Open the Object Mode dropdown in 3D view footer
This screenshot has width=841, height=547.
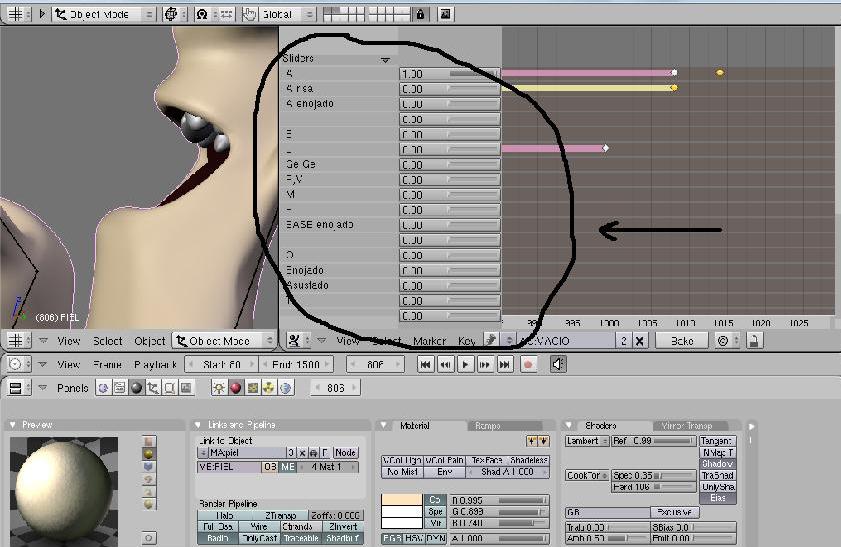coord(224,341)
